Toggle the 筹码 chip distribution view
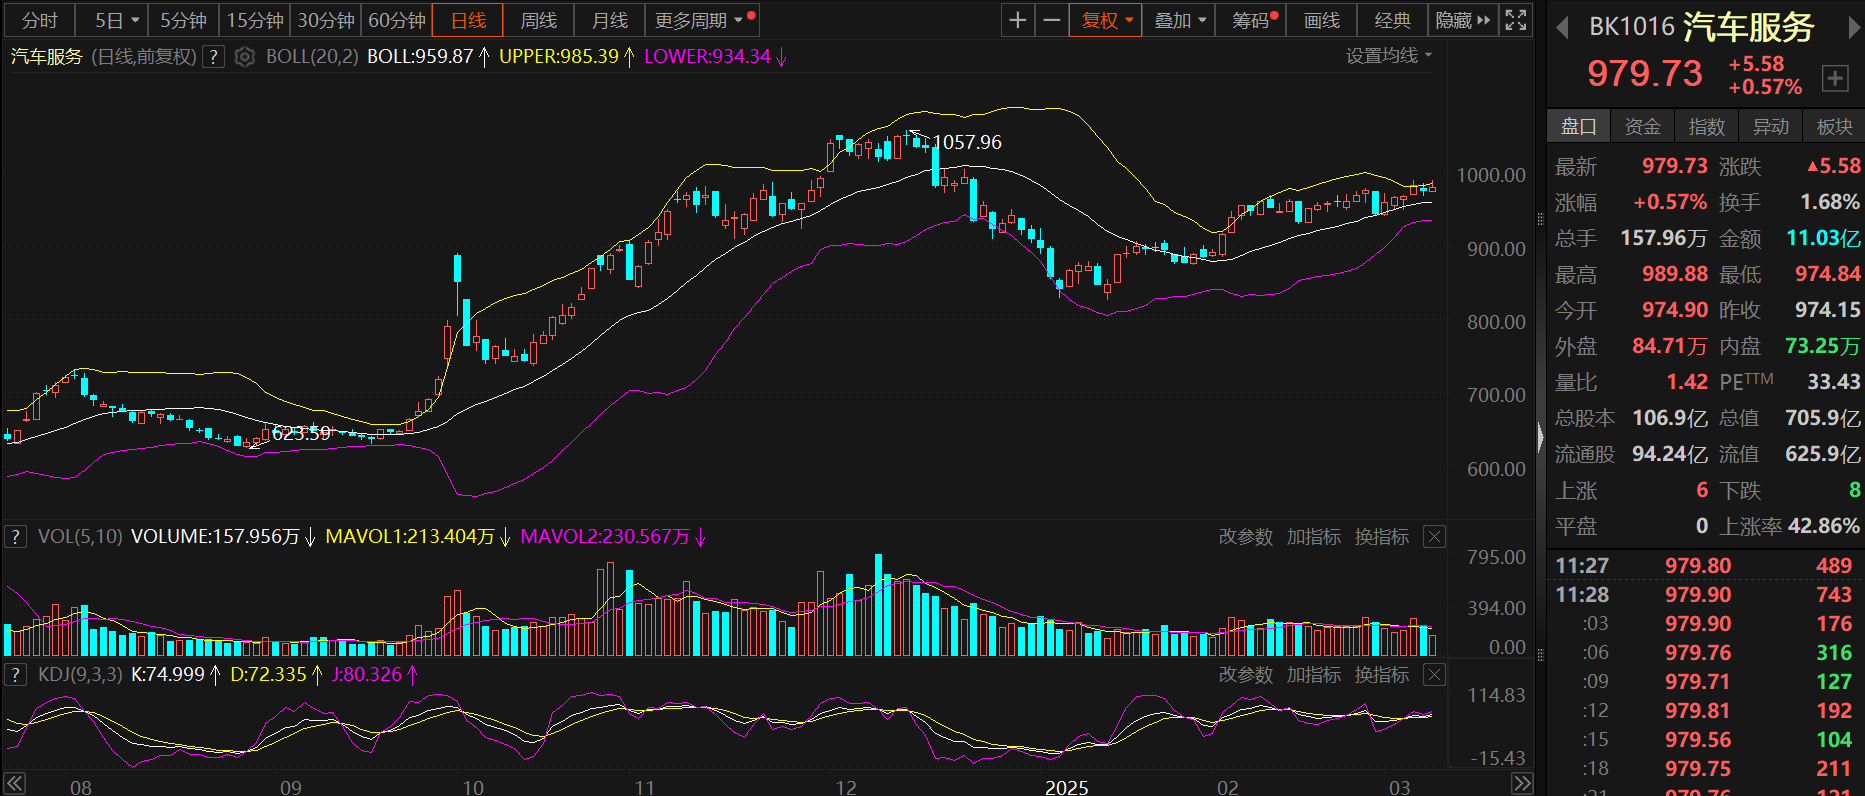1865x796 pixels. click(x=1251, y=20)
